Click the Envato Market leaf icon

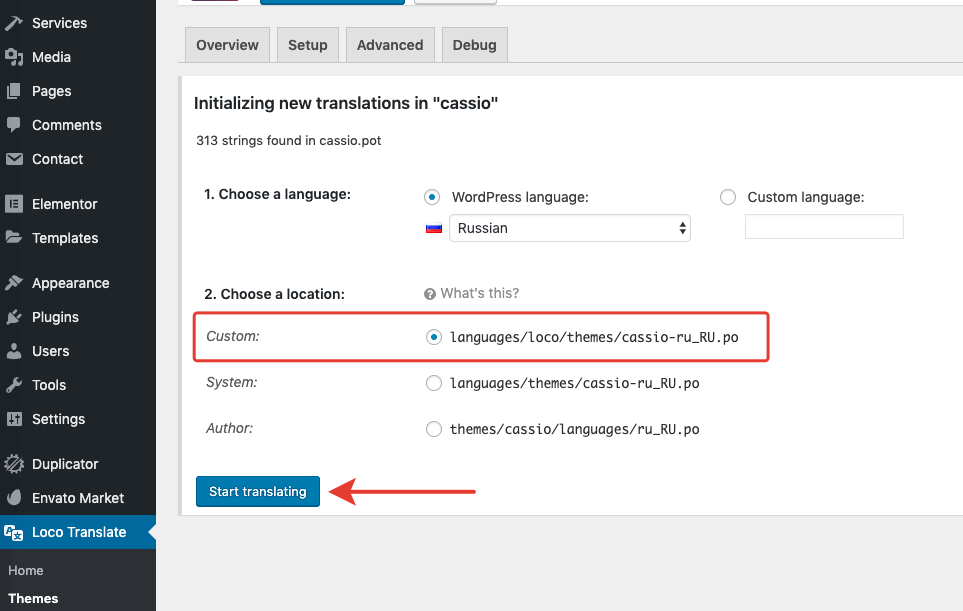click(x=14, y=498)
